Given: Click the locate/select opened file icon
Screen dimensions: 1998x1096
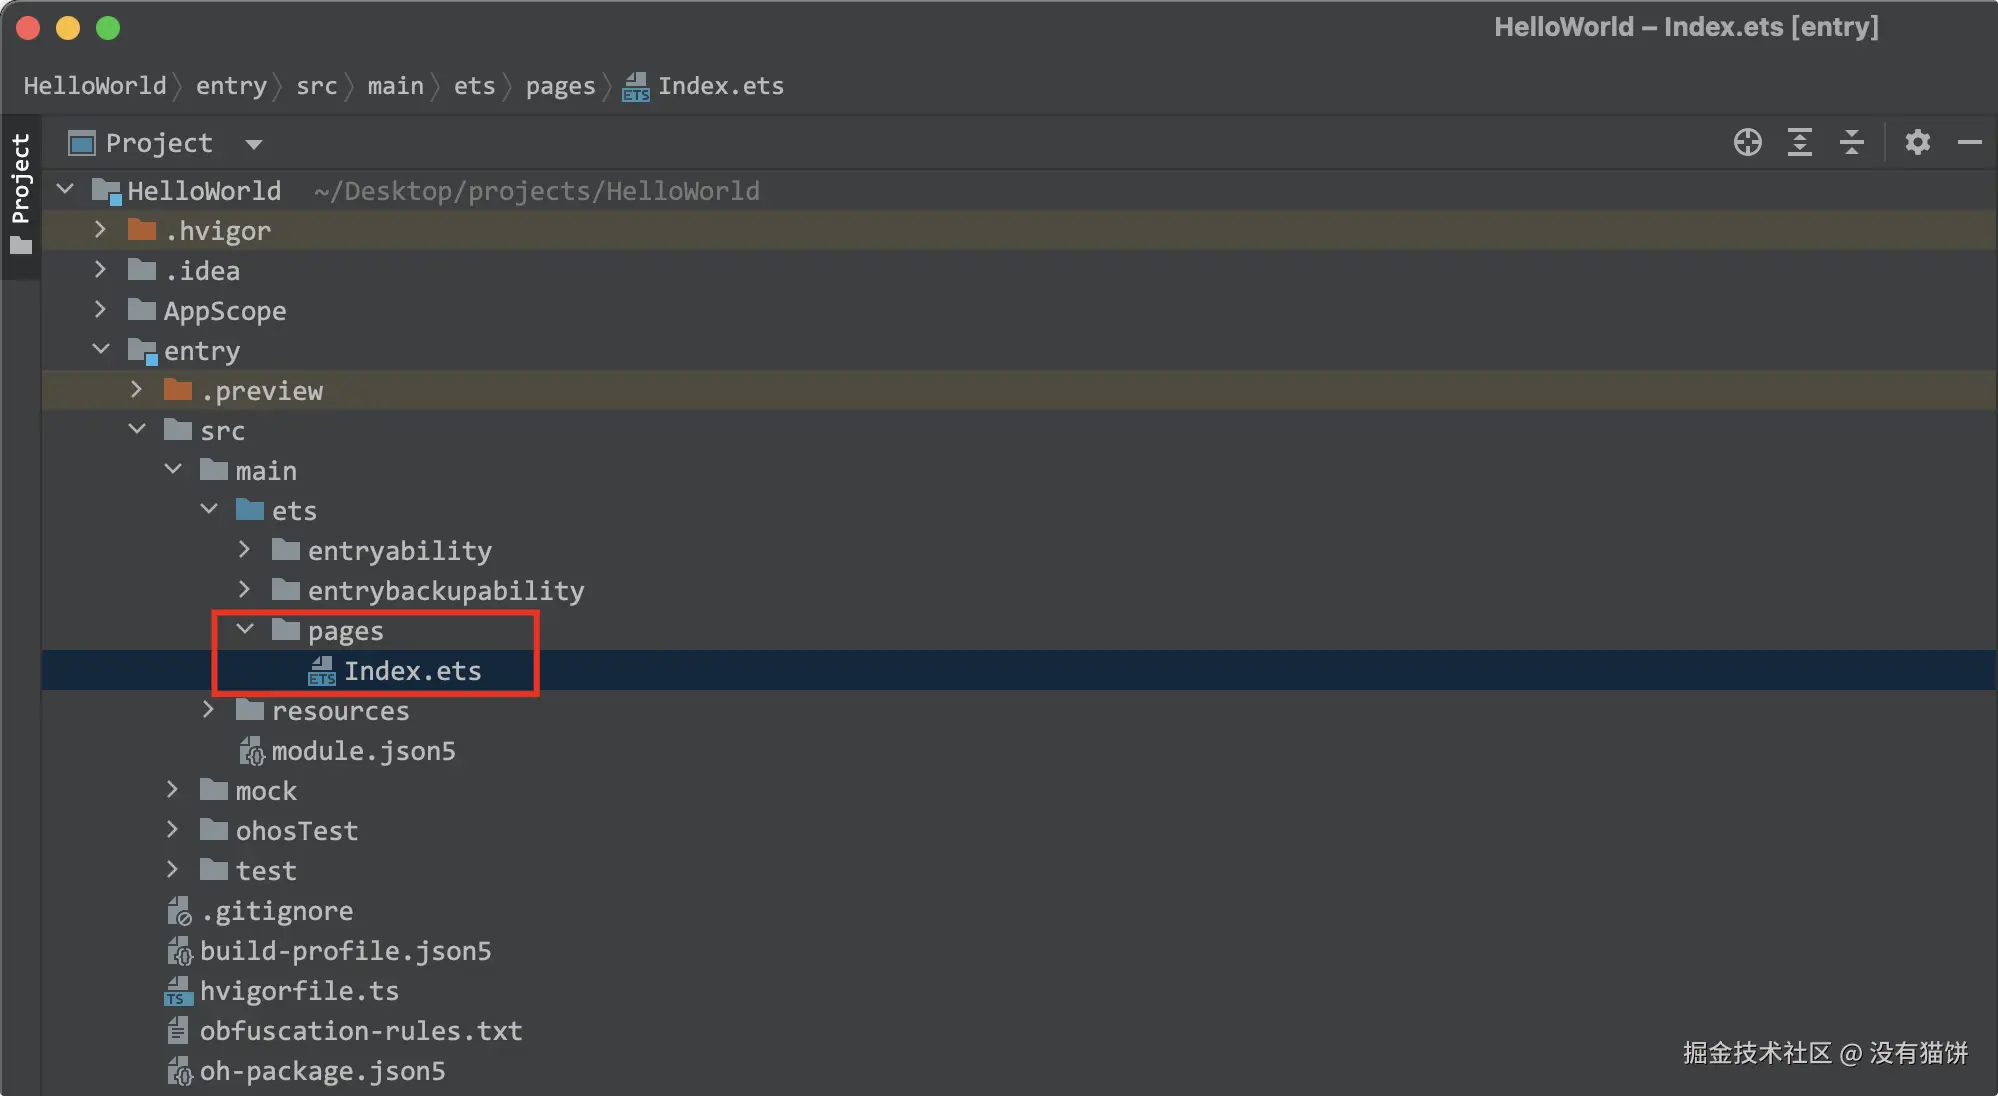Looking at the screenshot, I should tap(1747, 143).
